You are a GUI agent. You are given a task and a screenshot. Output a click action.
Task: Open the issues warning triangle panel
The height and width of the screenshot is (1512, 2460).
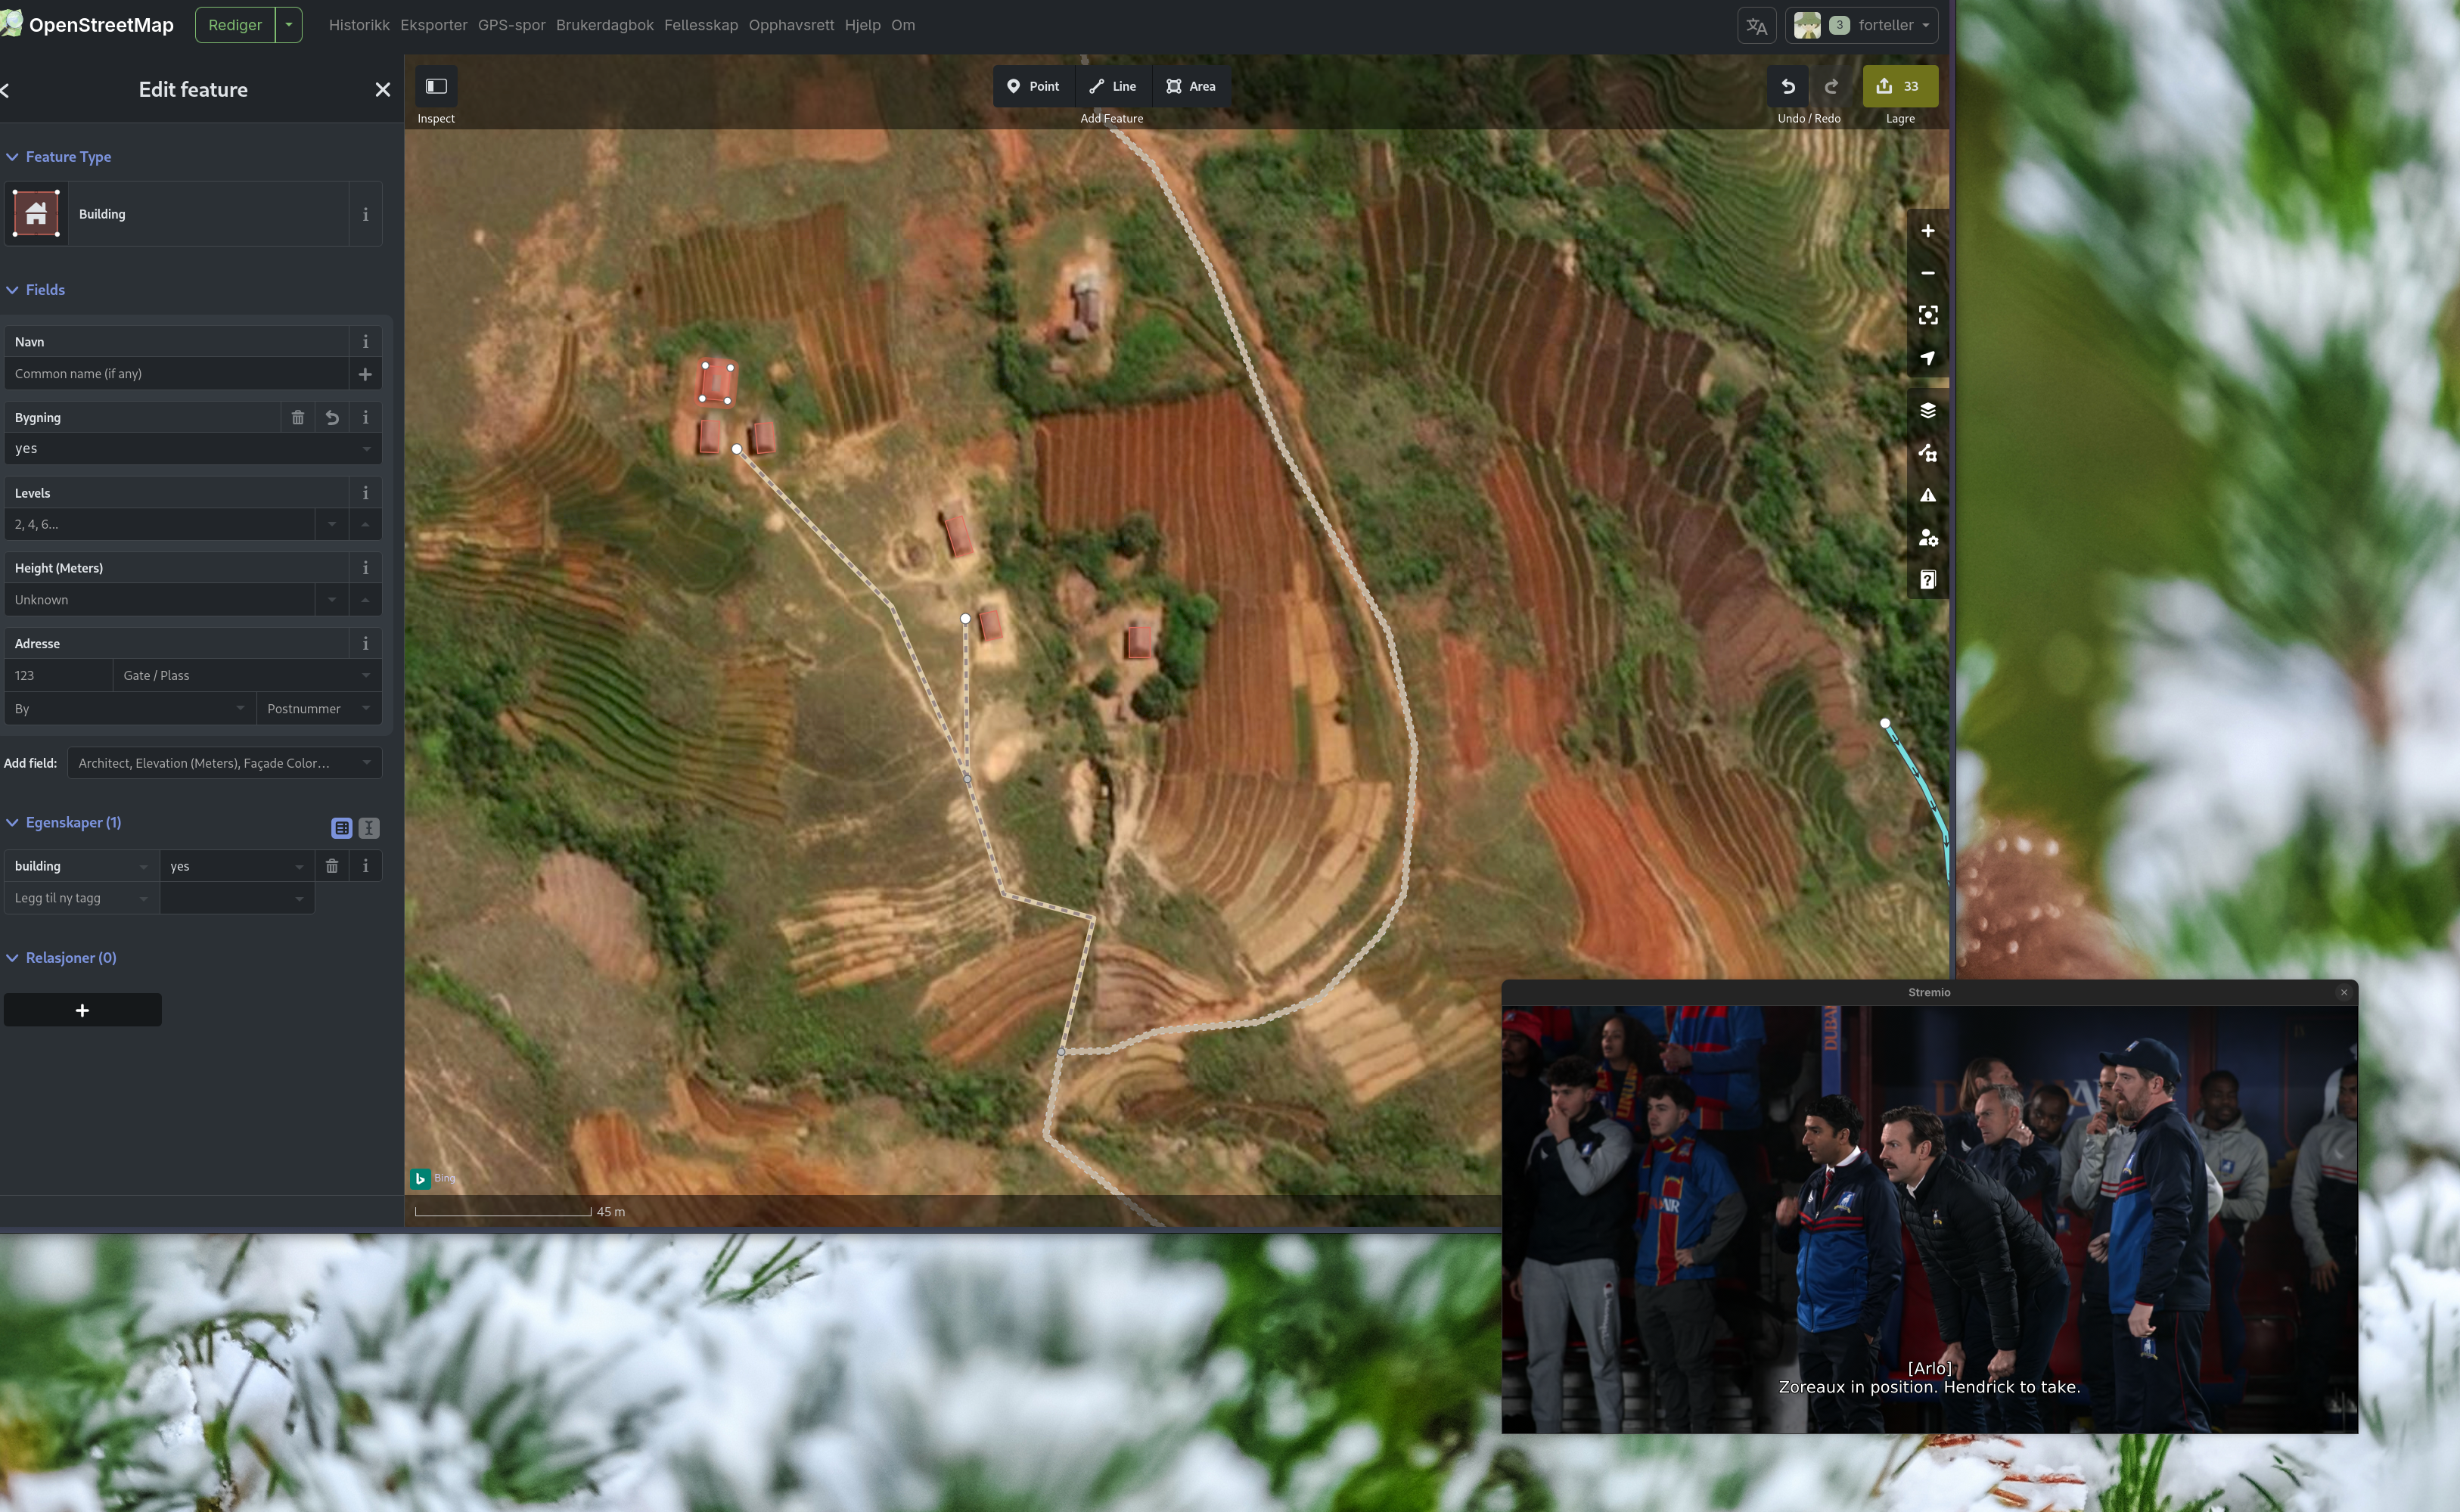(x=1927, y=496)
